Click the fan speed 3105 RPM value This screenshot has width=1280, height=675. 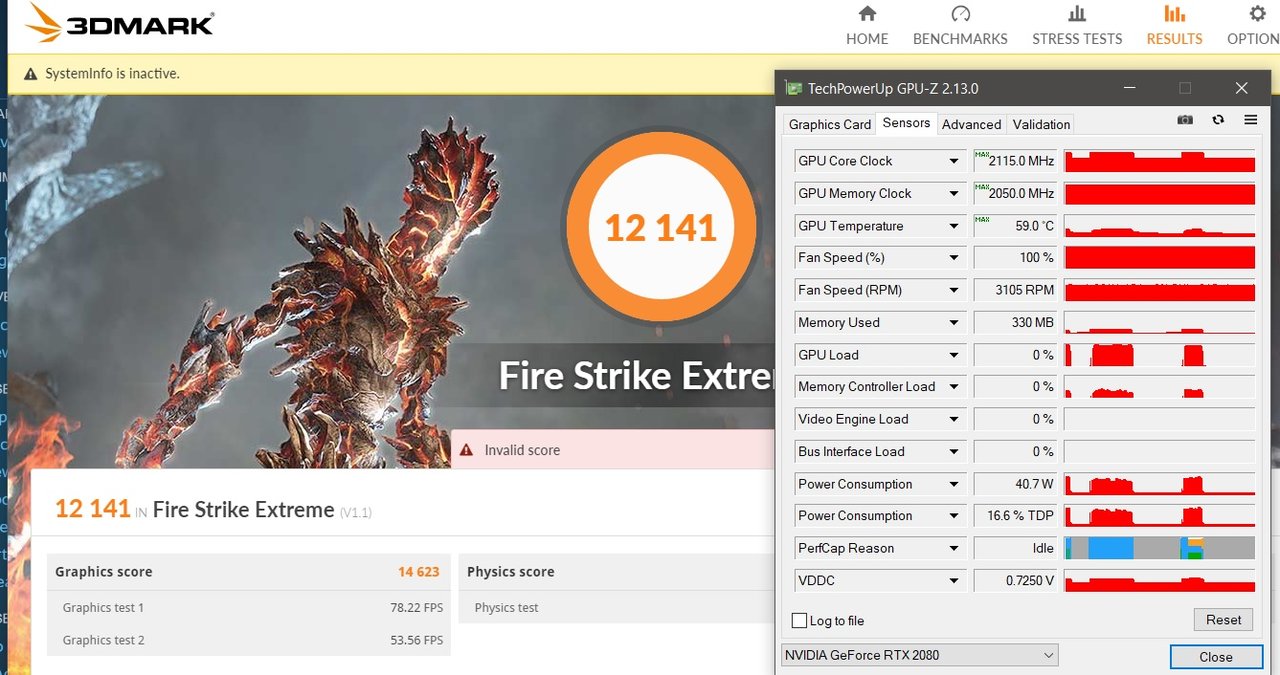click(x=1015, y=290)
